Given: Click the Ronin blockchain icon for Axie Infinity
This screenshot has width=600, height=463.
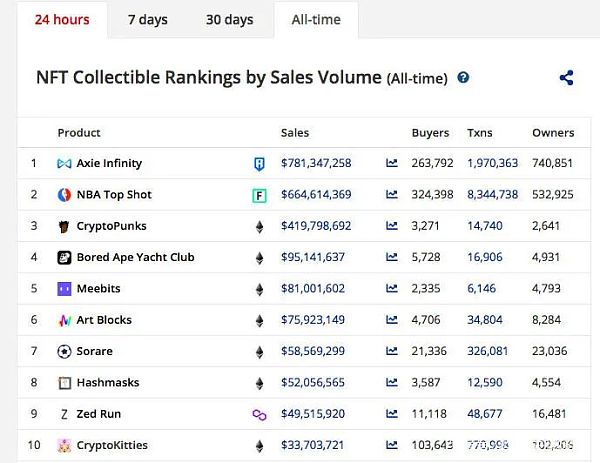Looking at the screenshot, I should pos(259,163).
